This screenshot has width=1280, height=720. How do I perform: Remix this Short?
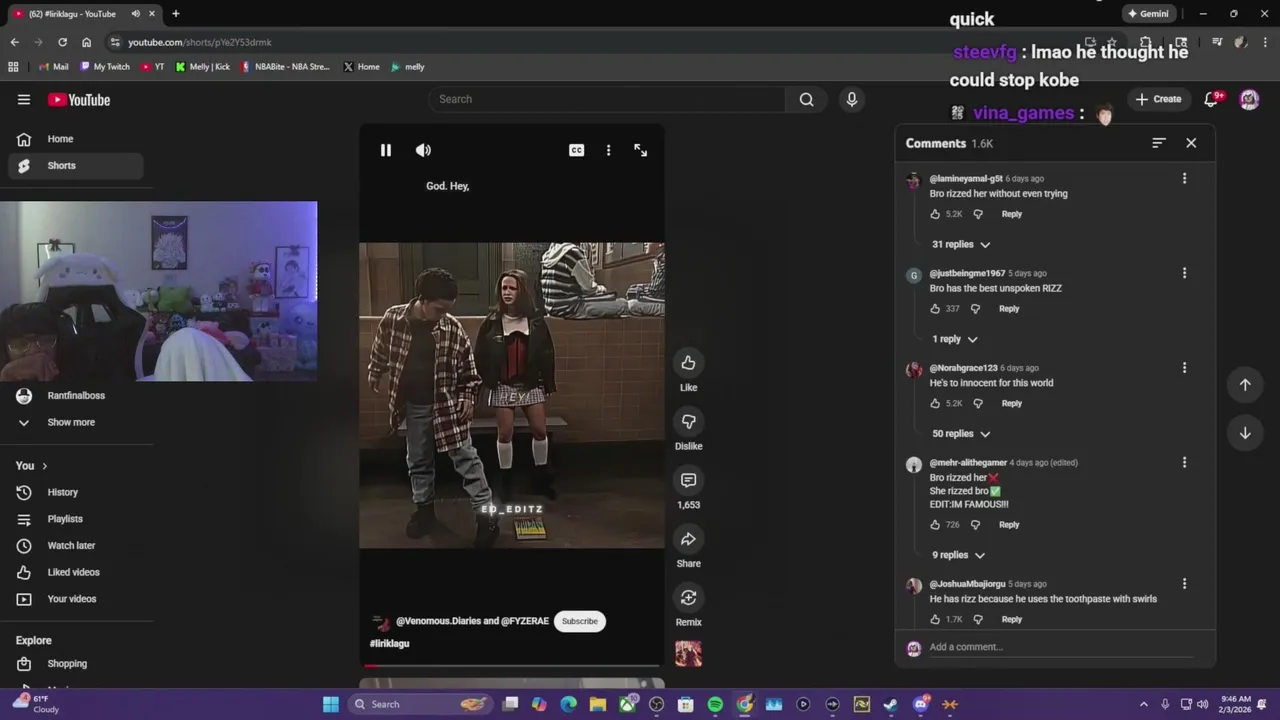pyautogui.click(x=688, y=597)
